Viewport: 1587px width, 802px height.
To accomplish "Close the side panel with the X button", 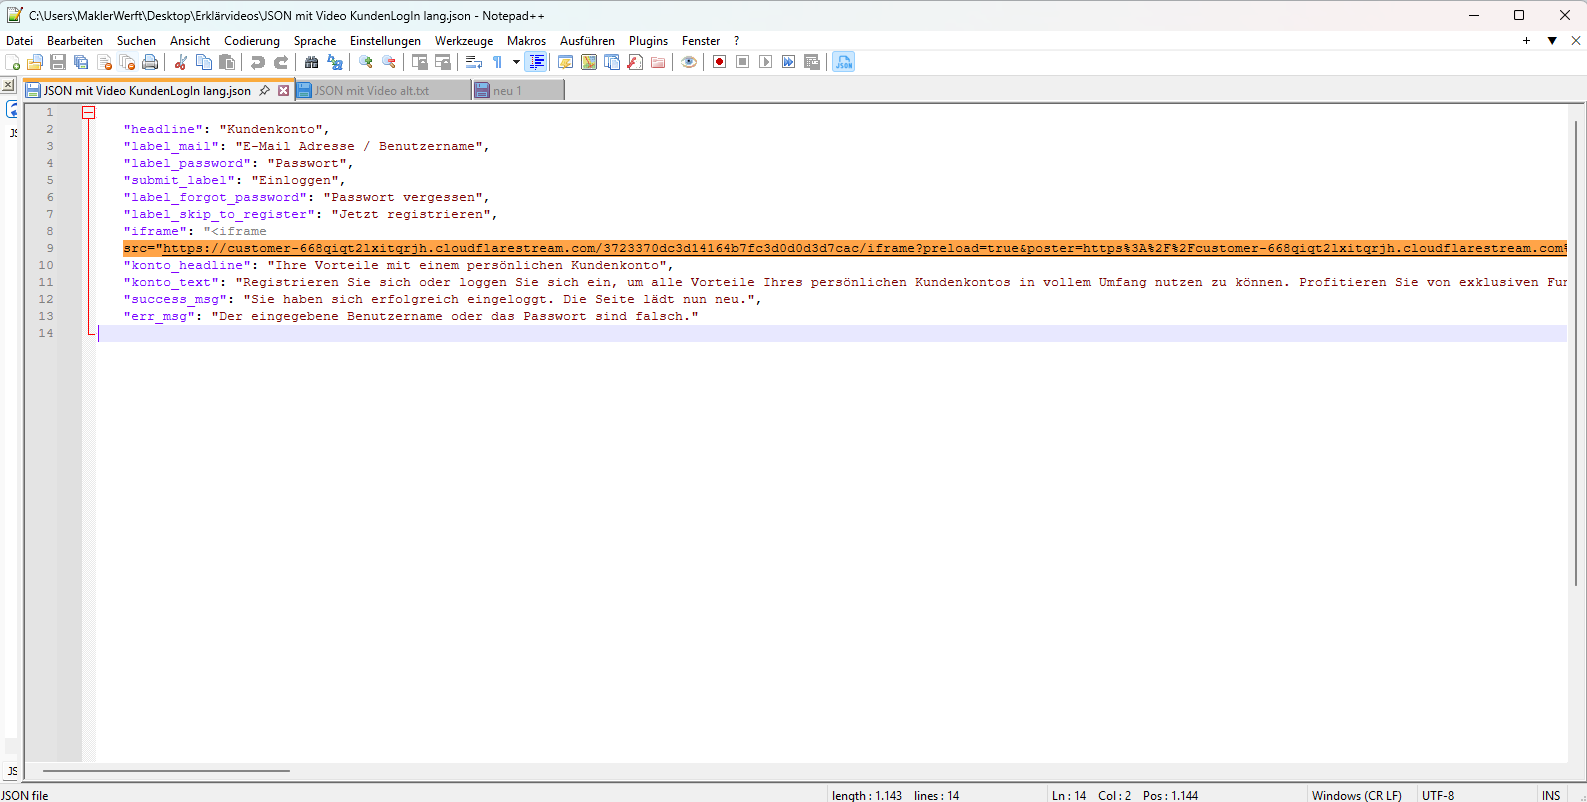I will (8, 85).
